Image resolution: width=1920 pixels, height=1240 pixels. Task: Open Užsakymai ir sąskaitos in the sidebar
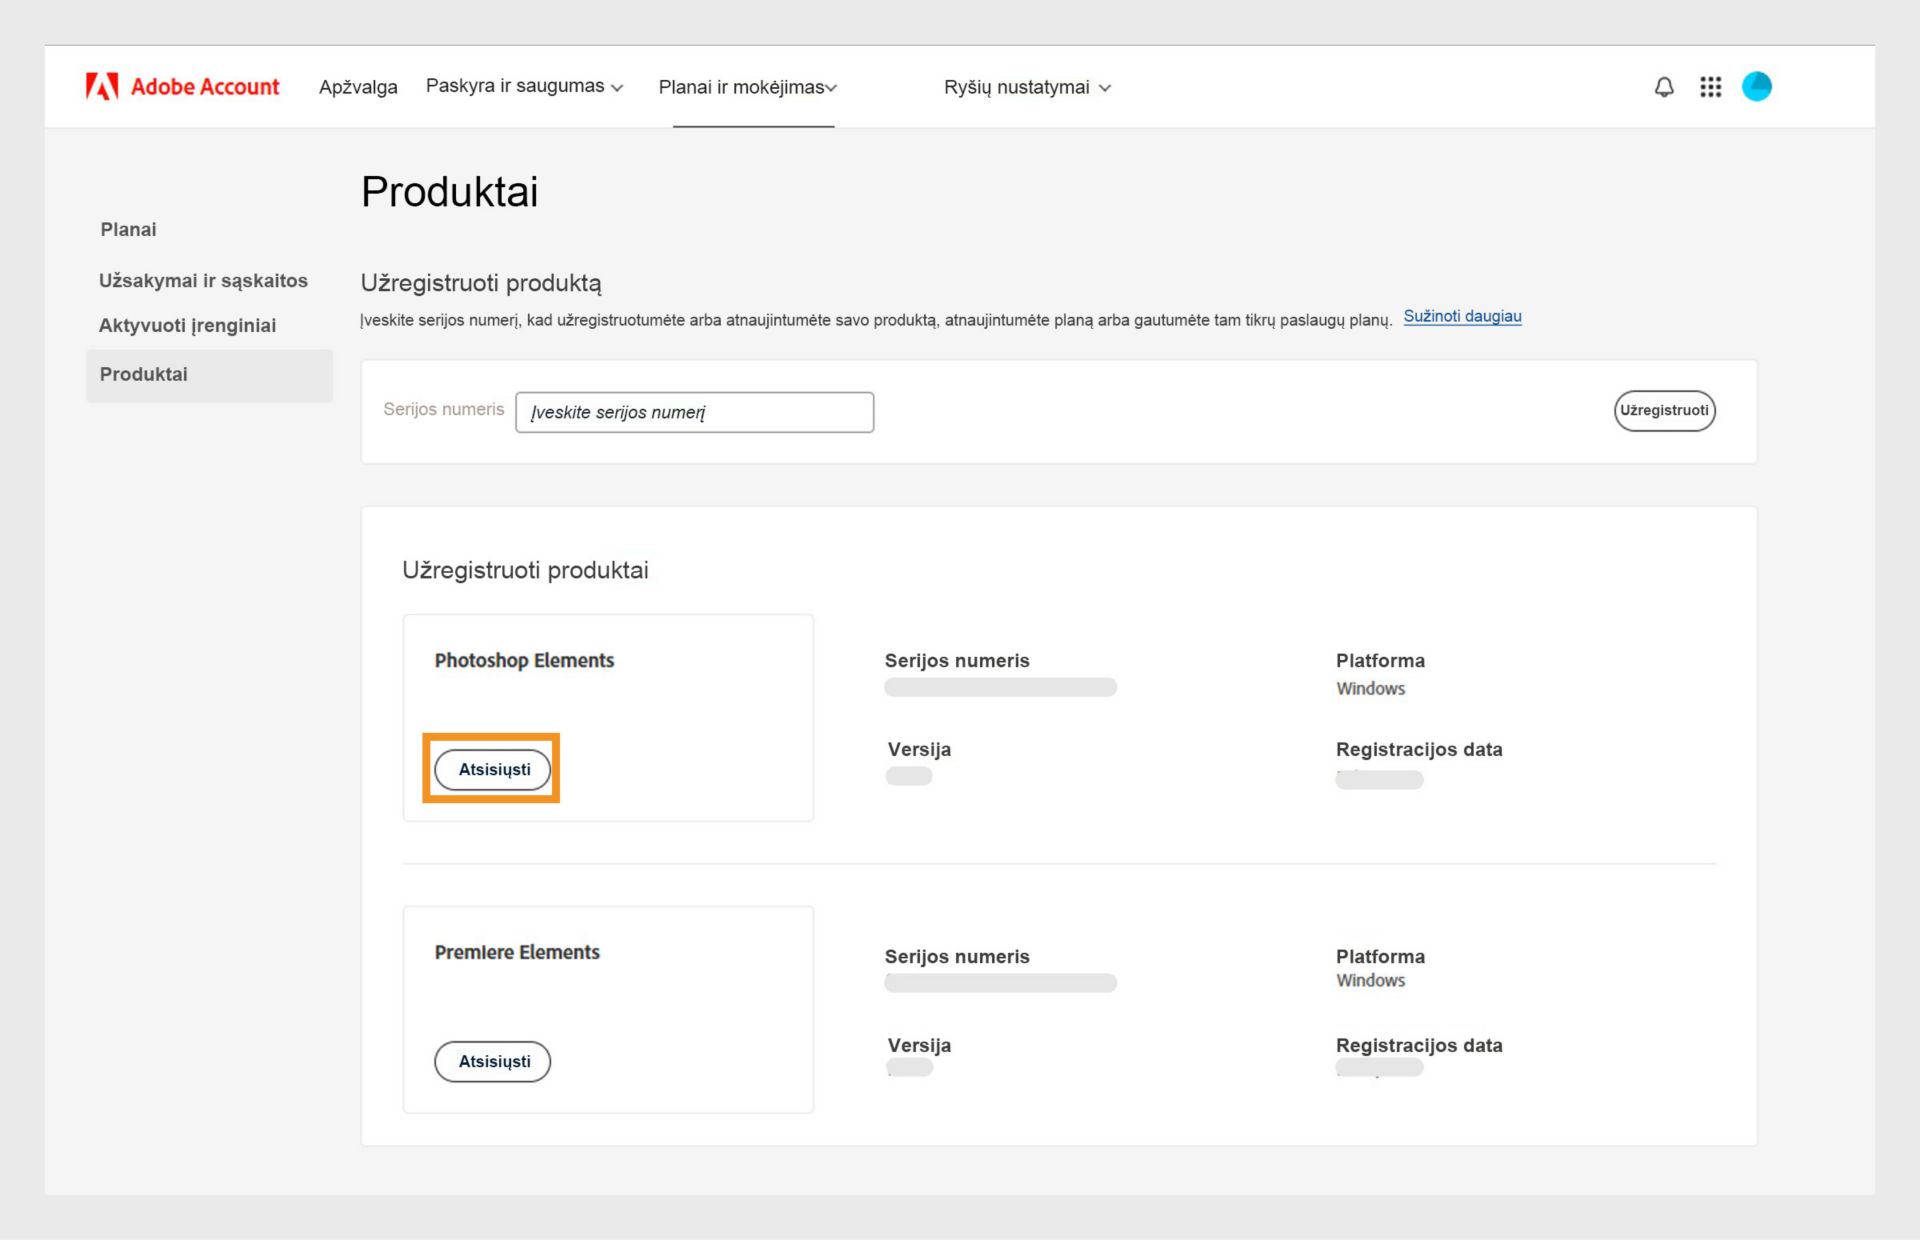(203, 281)
